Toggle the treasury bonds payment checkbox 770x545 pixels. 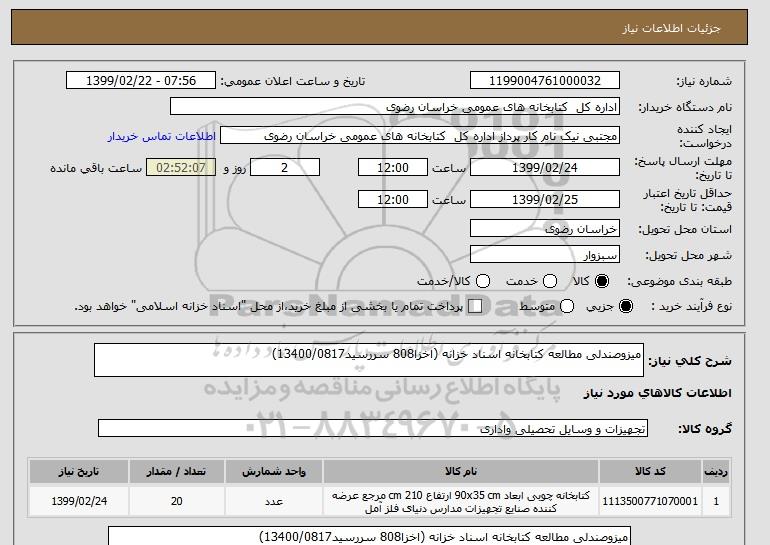475,306
